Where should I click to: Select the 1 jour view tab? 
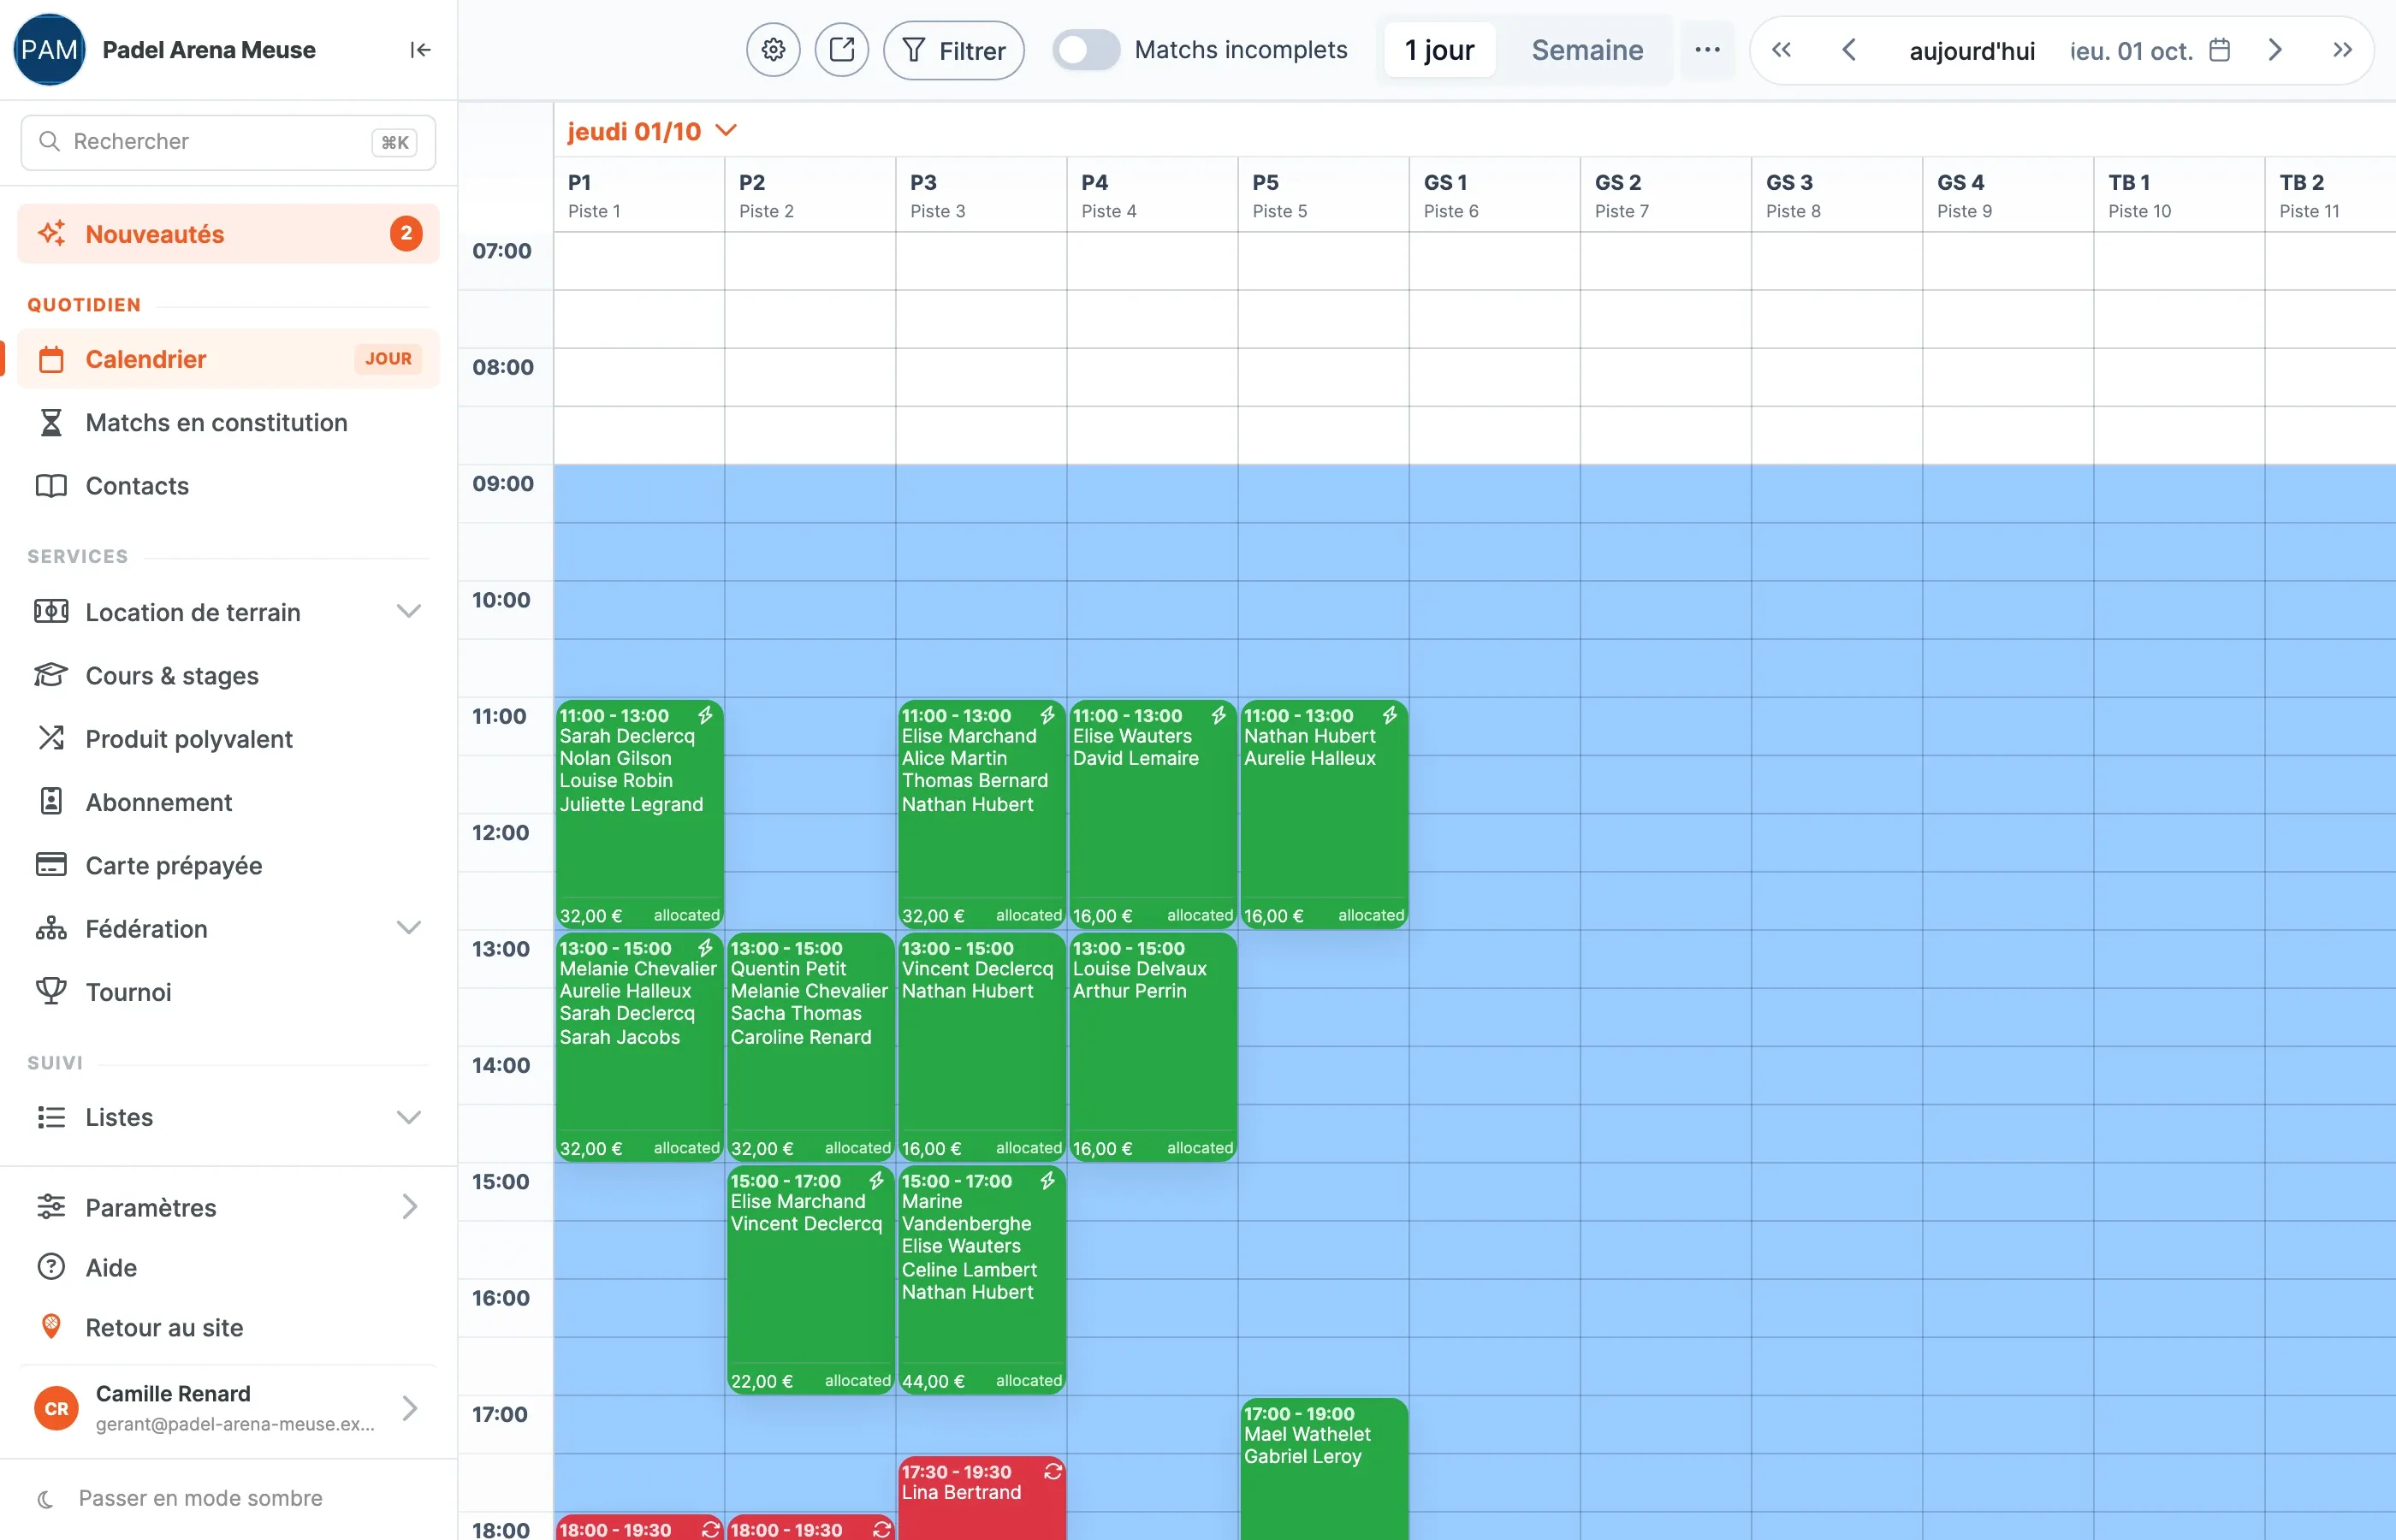click(1439, 50)
